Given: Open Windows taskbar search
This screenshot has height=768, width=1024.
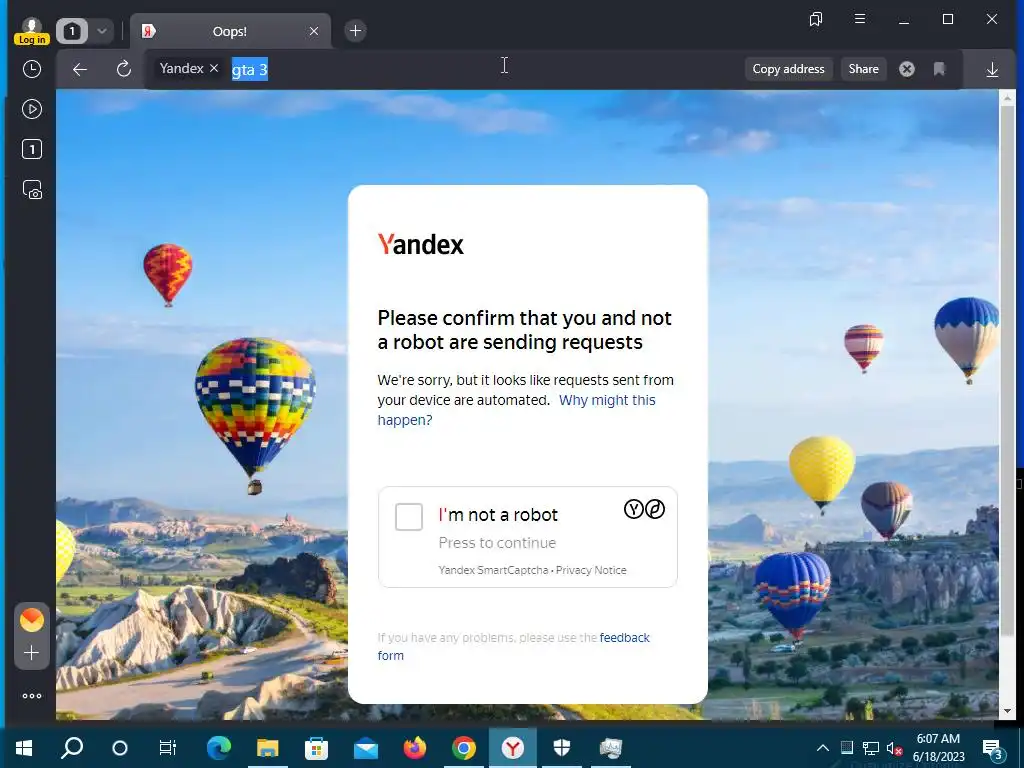Looking at the screenshot, I should coord(72,748).
